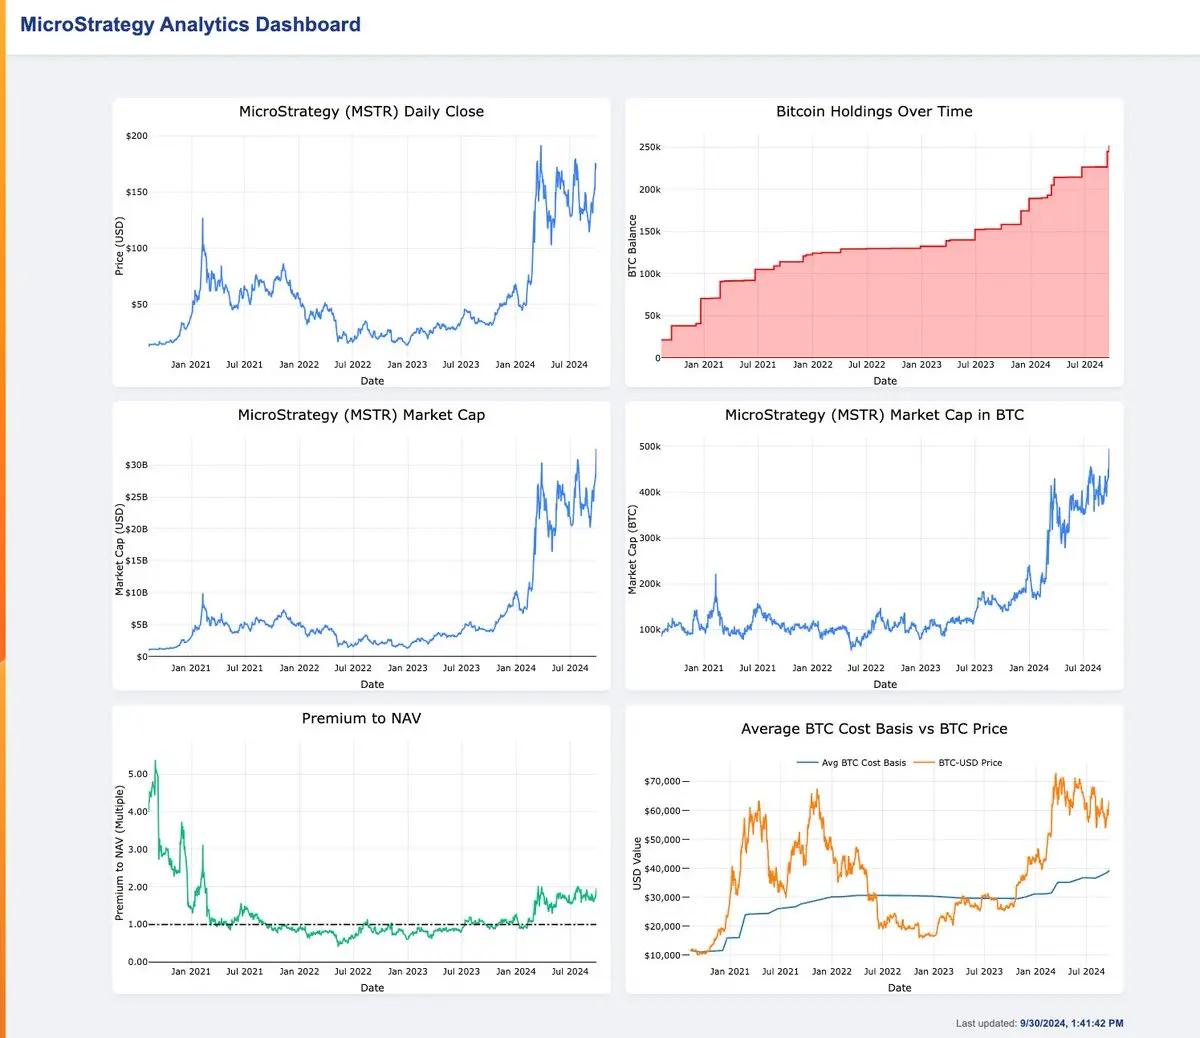1200x1038 pixels.
Task: Click Jan 2022 tick on Premium to NAV chart
Action: point(299,972)
